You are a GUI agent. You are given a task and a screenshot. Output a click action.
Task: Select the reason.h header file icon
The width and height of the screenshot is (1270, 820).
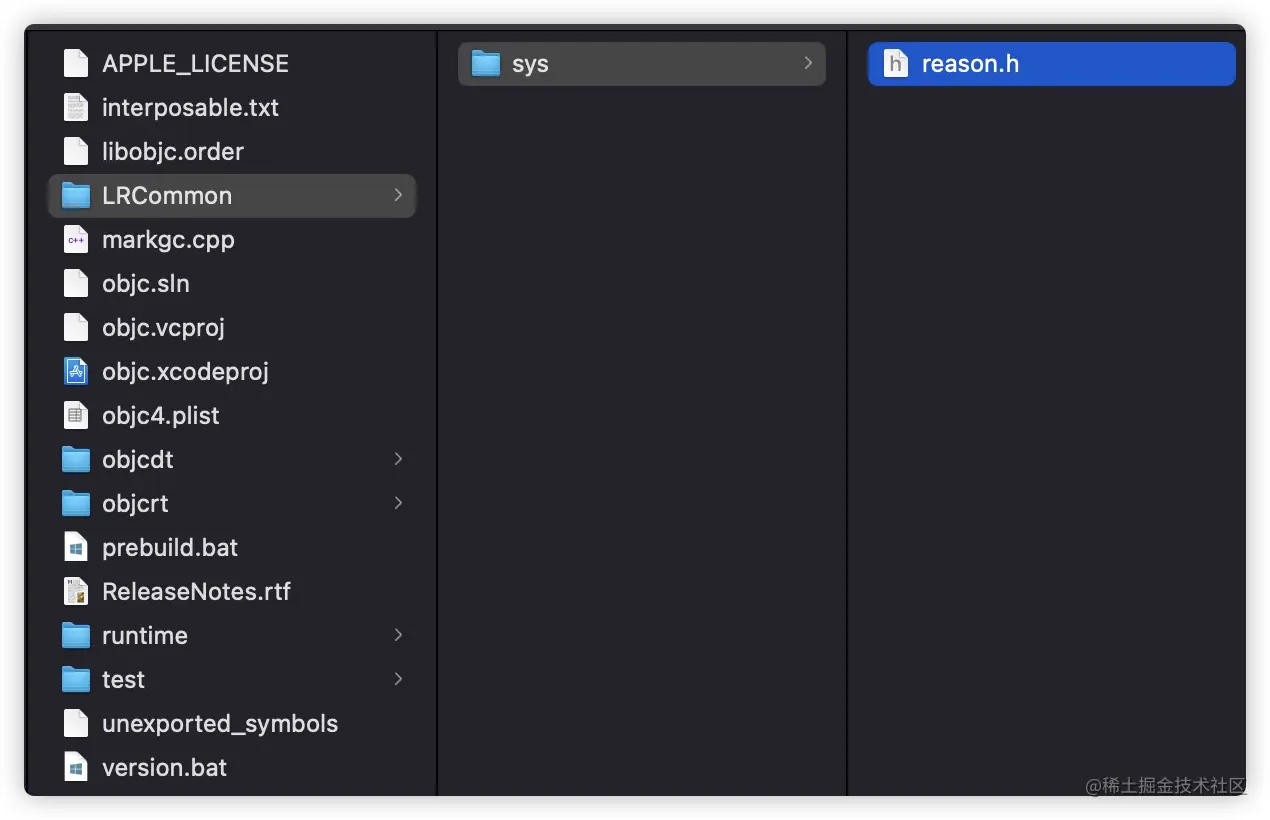click(896, 63)
